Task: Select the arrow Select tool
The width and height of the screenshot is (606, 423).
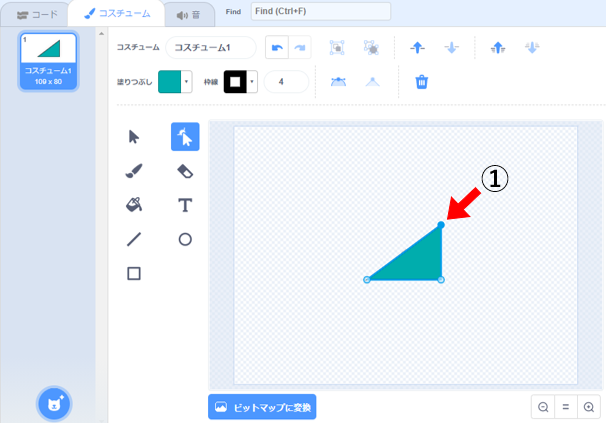Action: point(134,137)
